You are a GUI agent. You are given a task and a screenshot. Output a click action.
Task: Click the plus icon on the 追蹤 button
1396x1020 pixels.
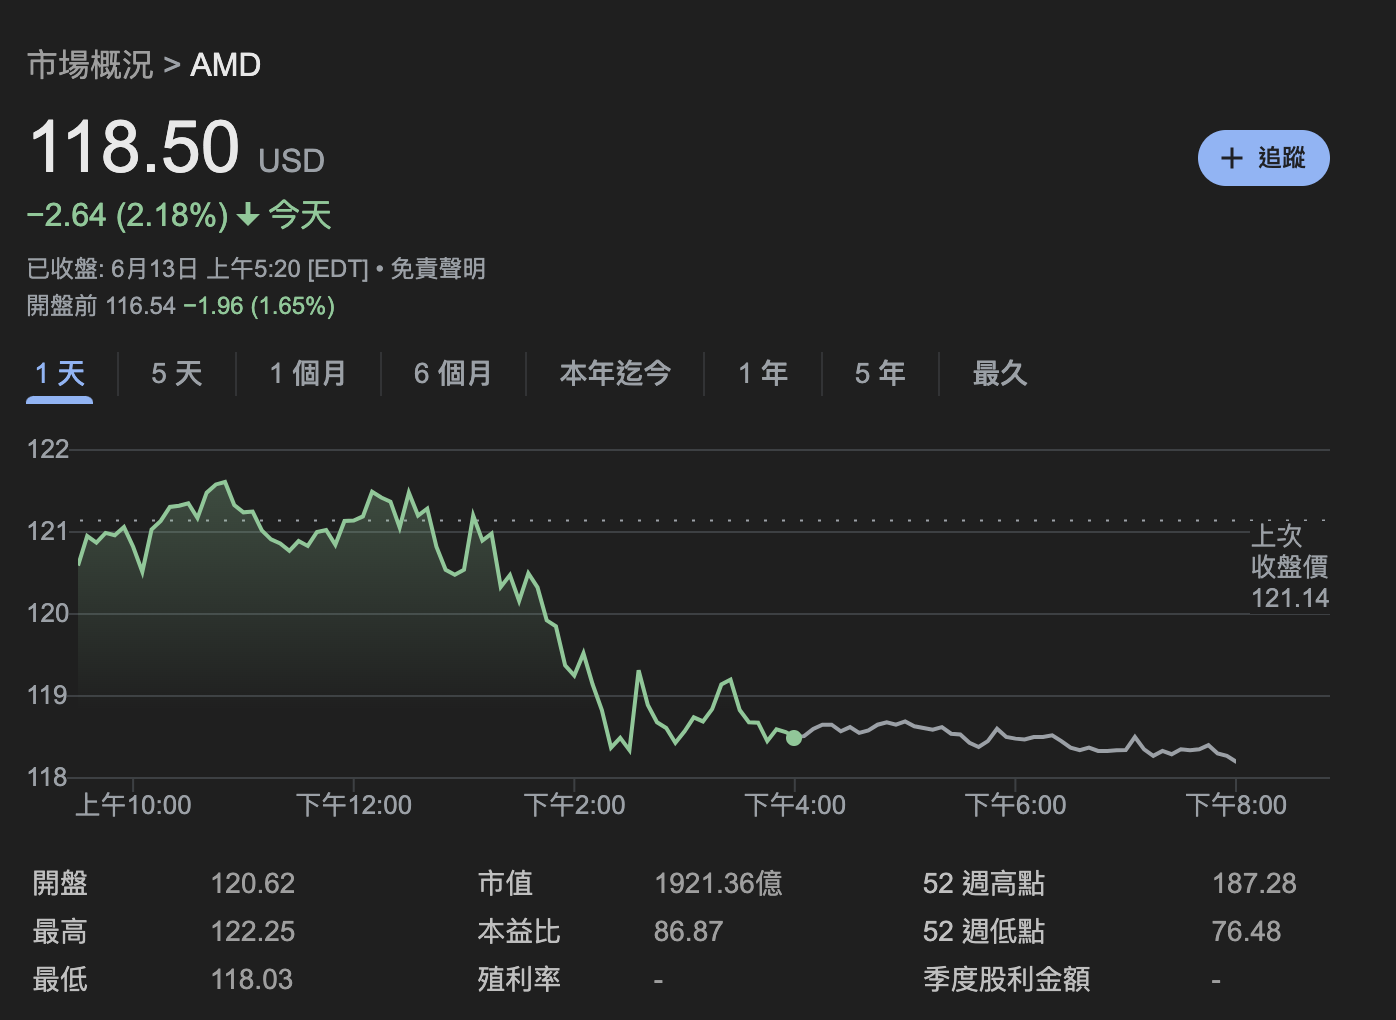pyautogui.click(x=1231, y=158)
